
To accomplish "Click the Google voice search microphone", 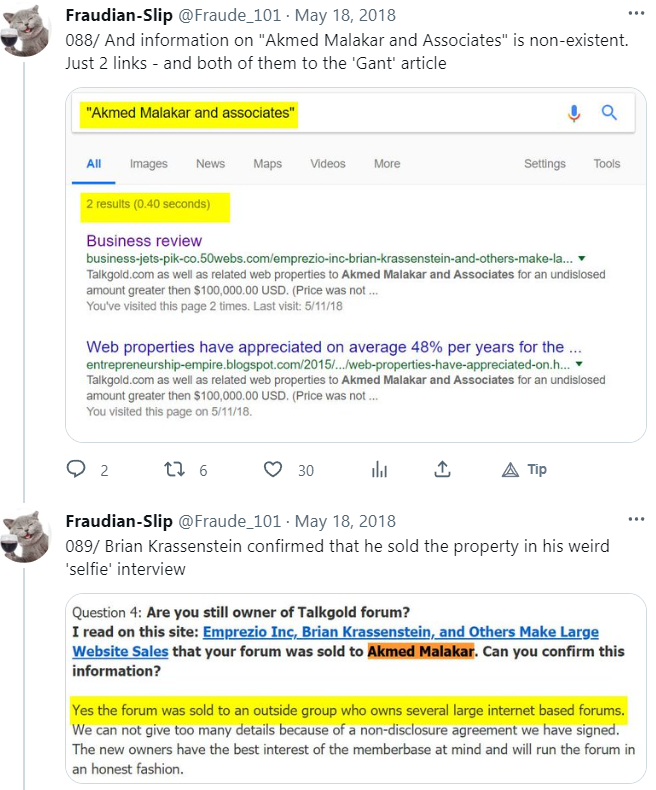I will pos(574,113).
